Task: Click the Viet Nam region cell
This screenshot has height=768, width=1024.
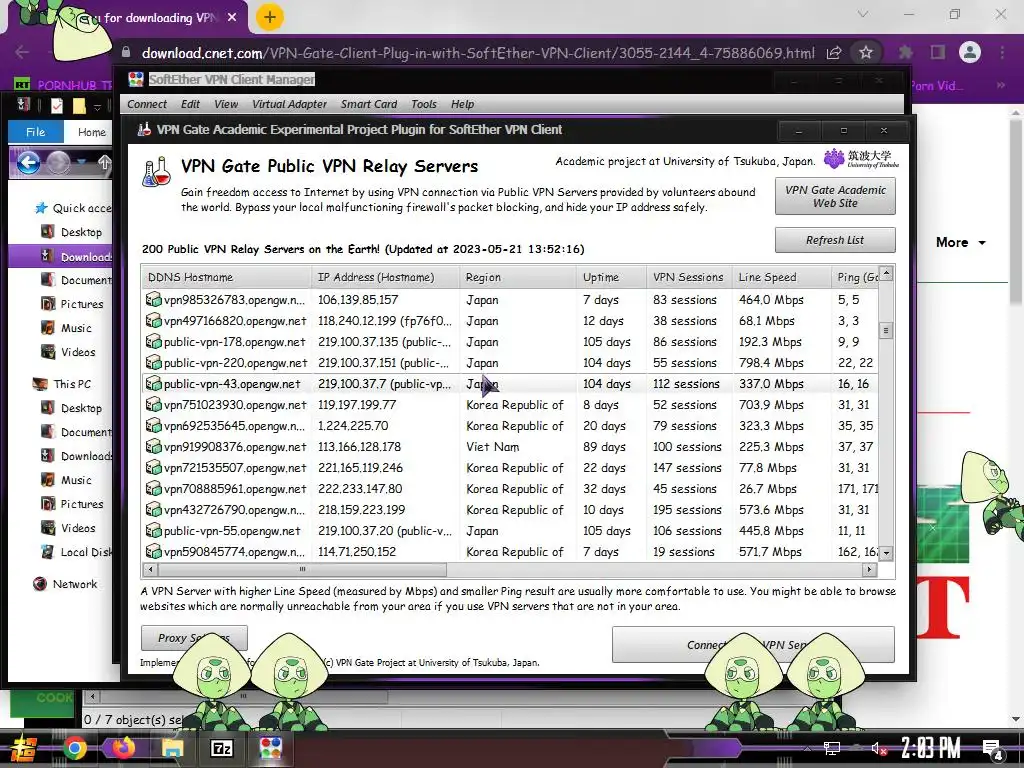Action: pos(492,447)
